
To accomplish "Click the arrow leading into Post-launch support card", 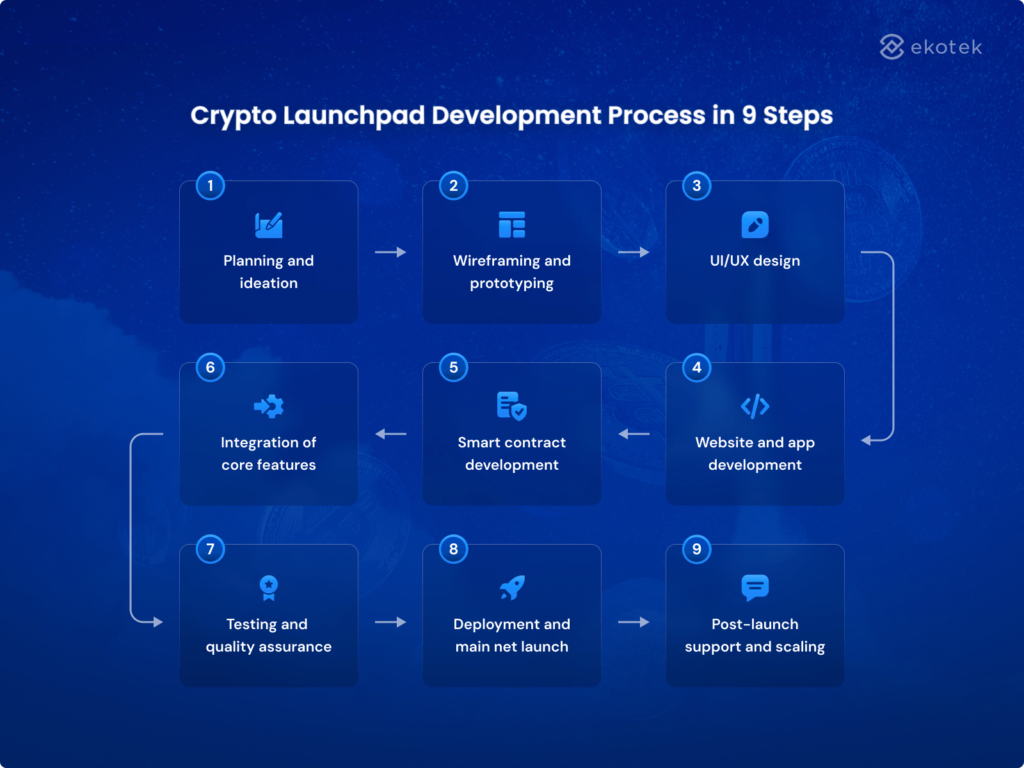I will pyautogui.click(x=634, y=622).
